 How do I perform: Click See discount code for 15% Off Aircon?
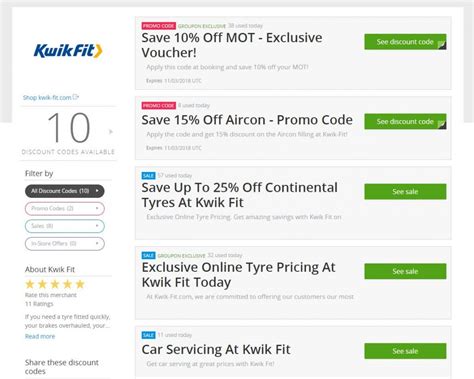[405, 121]
